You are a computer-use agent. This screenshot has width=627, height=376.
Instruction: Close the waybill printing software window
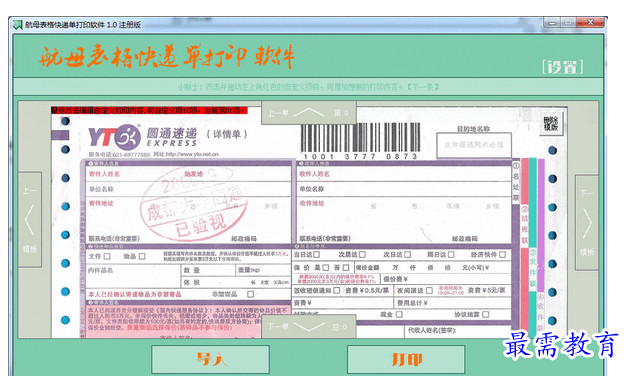click(590, 23)
